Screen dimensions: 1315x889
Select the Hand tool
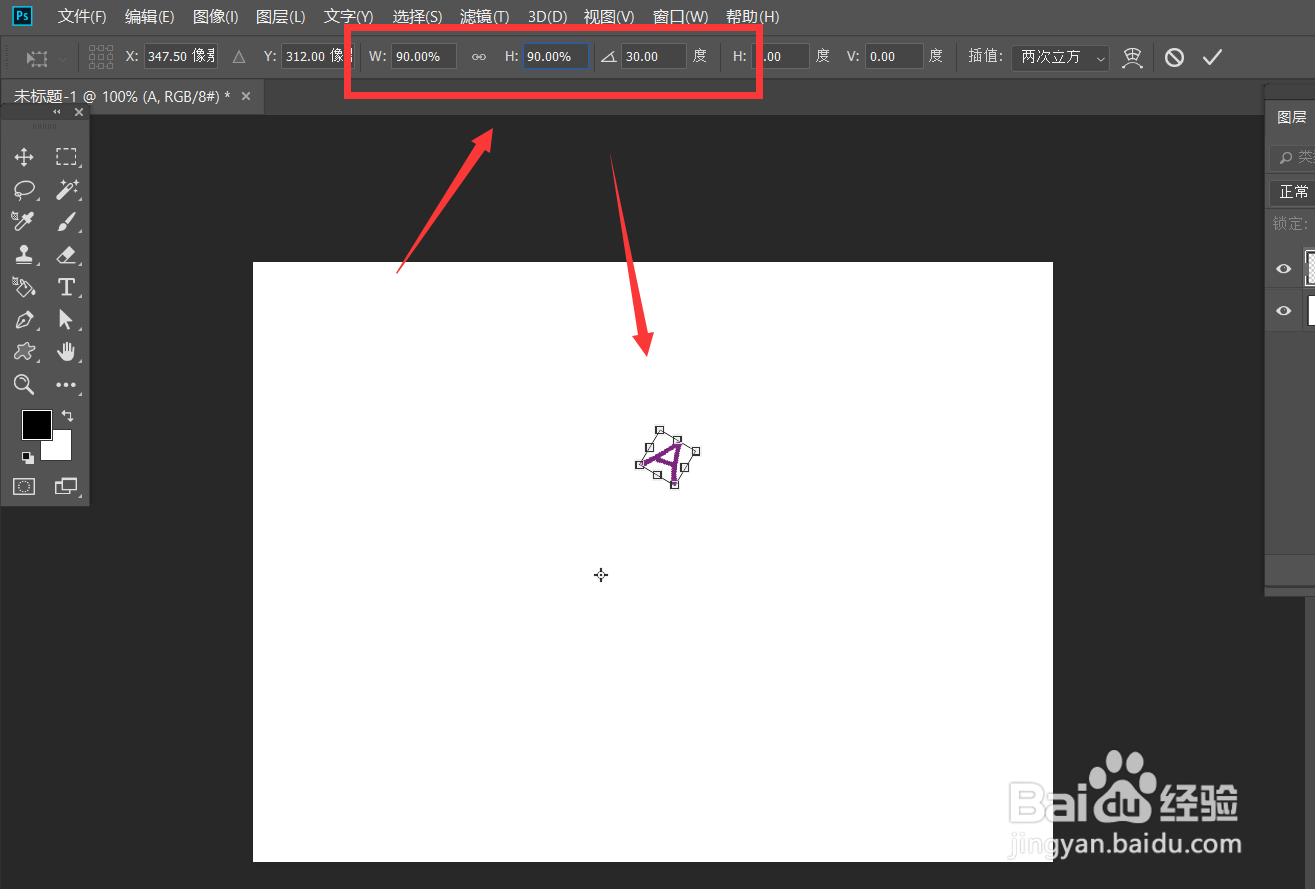[67, 352]
